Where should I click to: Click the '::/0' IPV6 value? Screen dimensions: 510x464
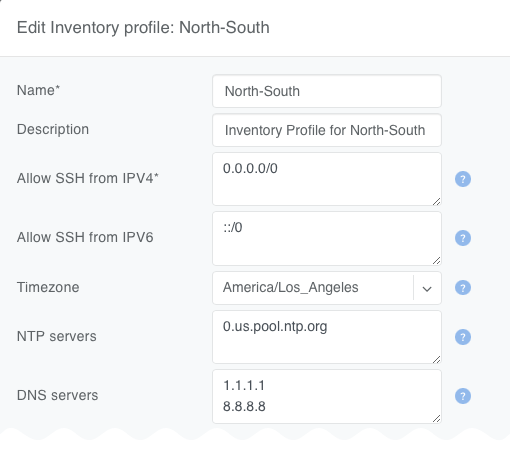[233, 227]
